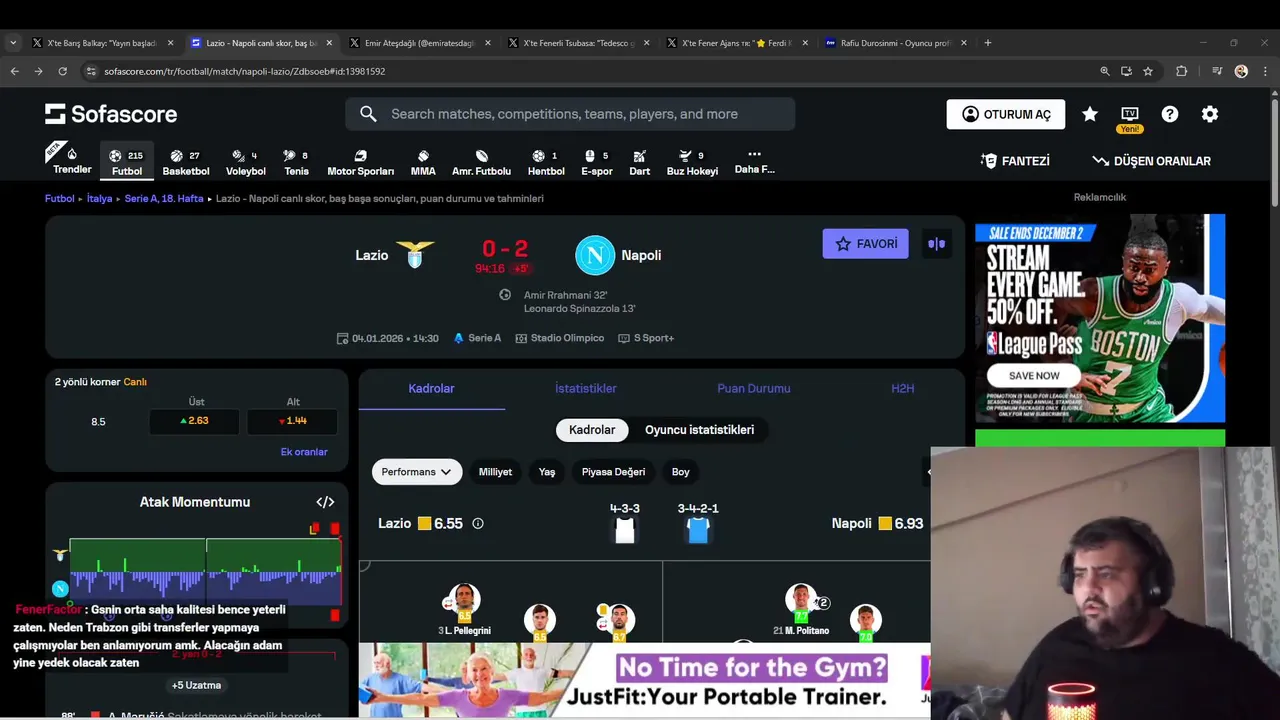Click Lazio 4-3-3 formation shirt
This screenshot has height=720, width=1280.
pyautogui.click(x=625, y=530)
